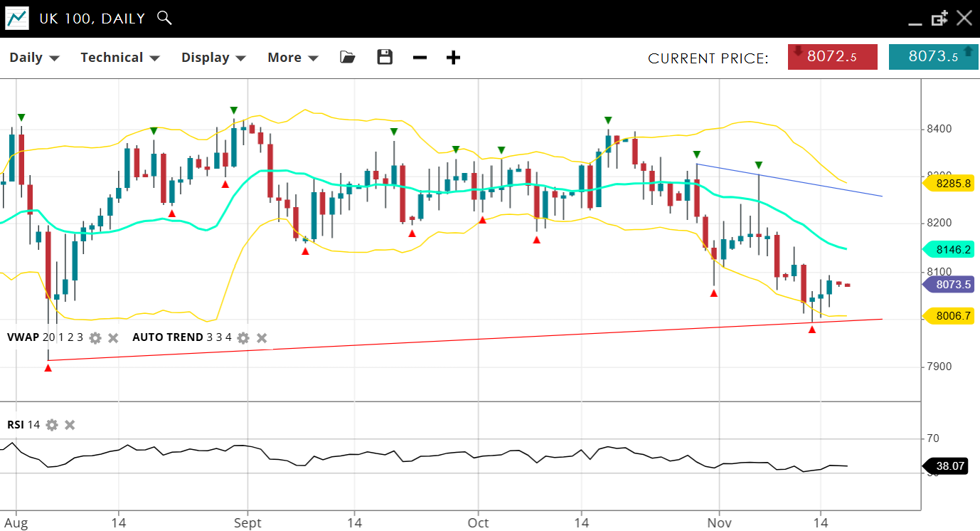Click the teal buy price 8073.5
This screenshot has width=980, height=531.
[932, 57]
